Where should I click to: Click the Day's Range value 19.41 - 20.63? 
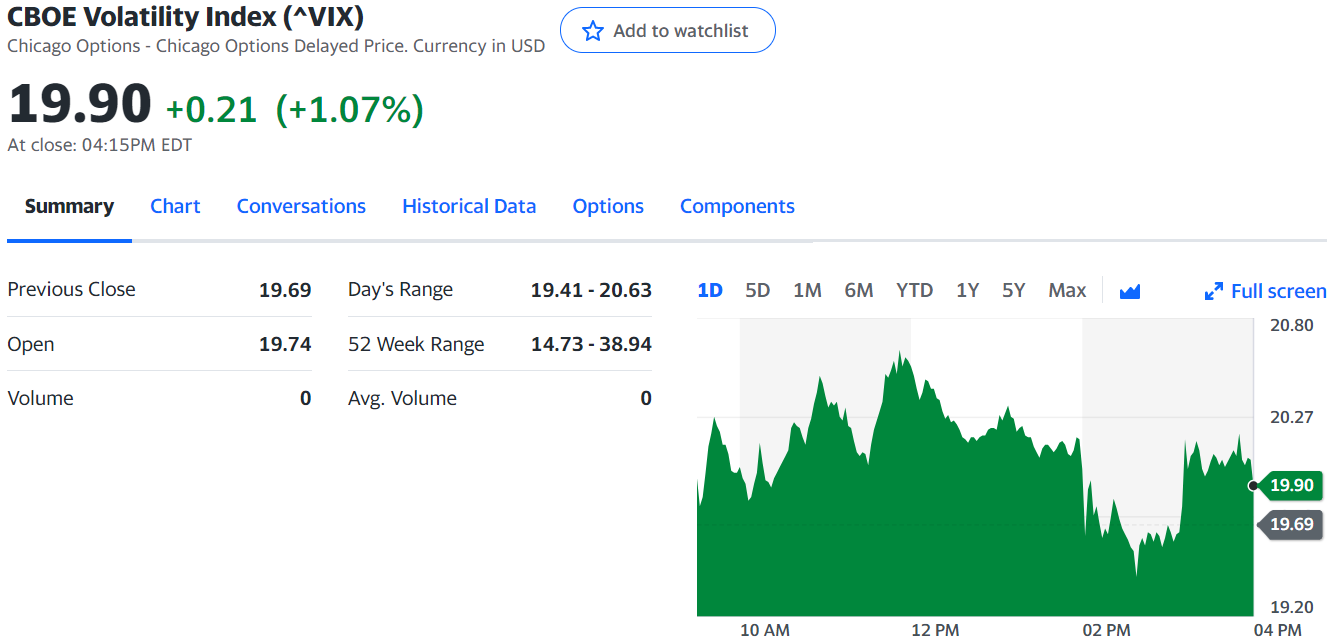591,290
